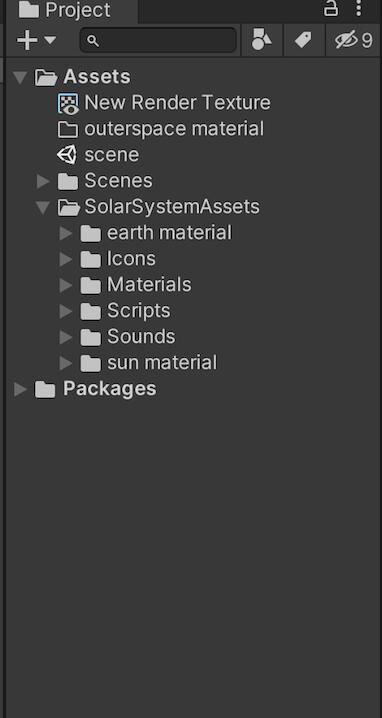Click the magnifier icon in search box
The height and width of the screenshot is (718, 382).
pyautogui.click(x=93, y=41)
